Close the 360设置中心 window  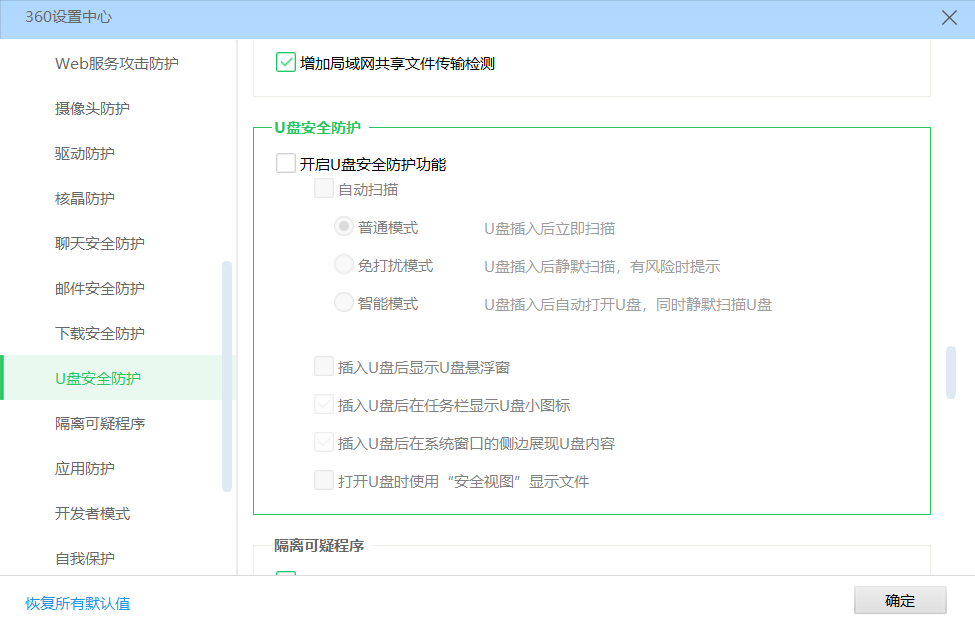(949, 17)
